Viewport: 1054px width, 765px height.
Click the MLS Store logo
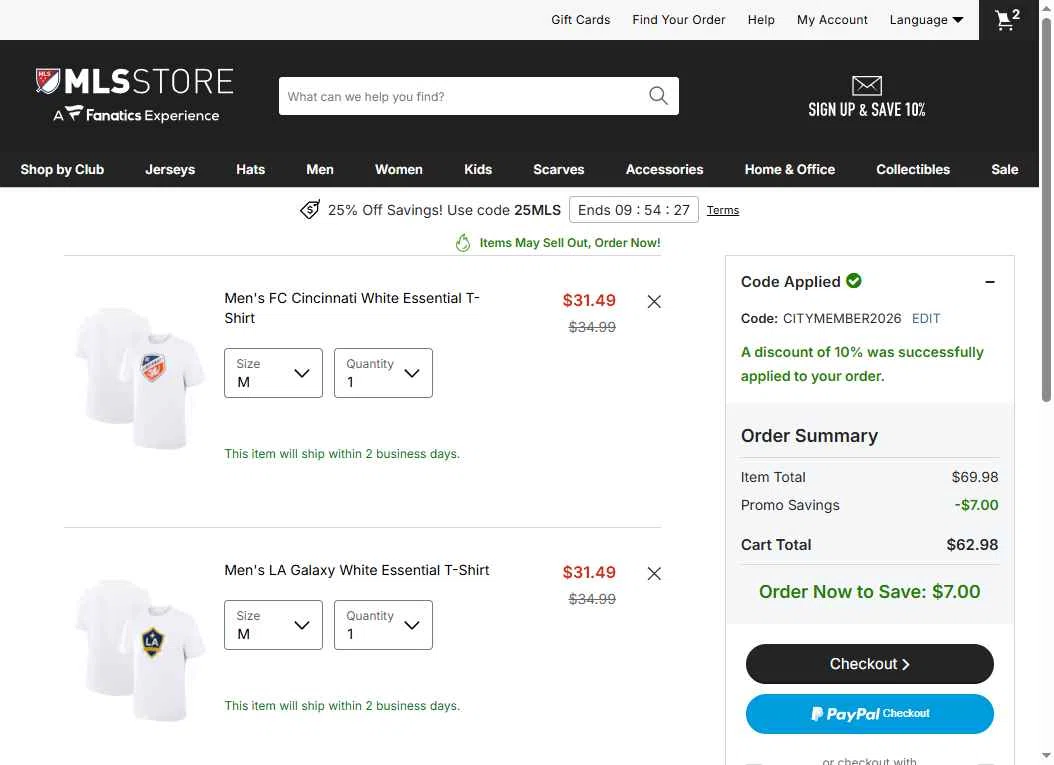(x=134, y=95)
